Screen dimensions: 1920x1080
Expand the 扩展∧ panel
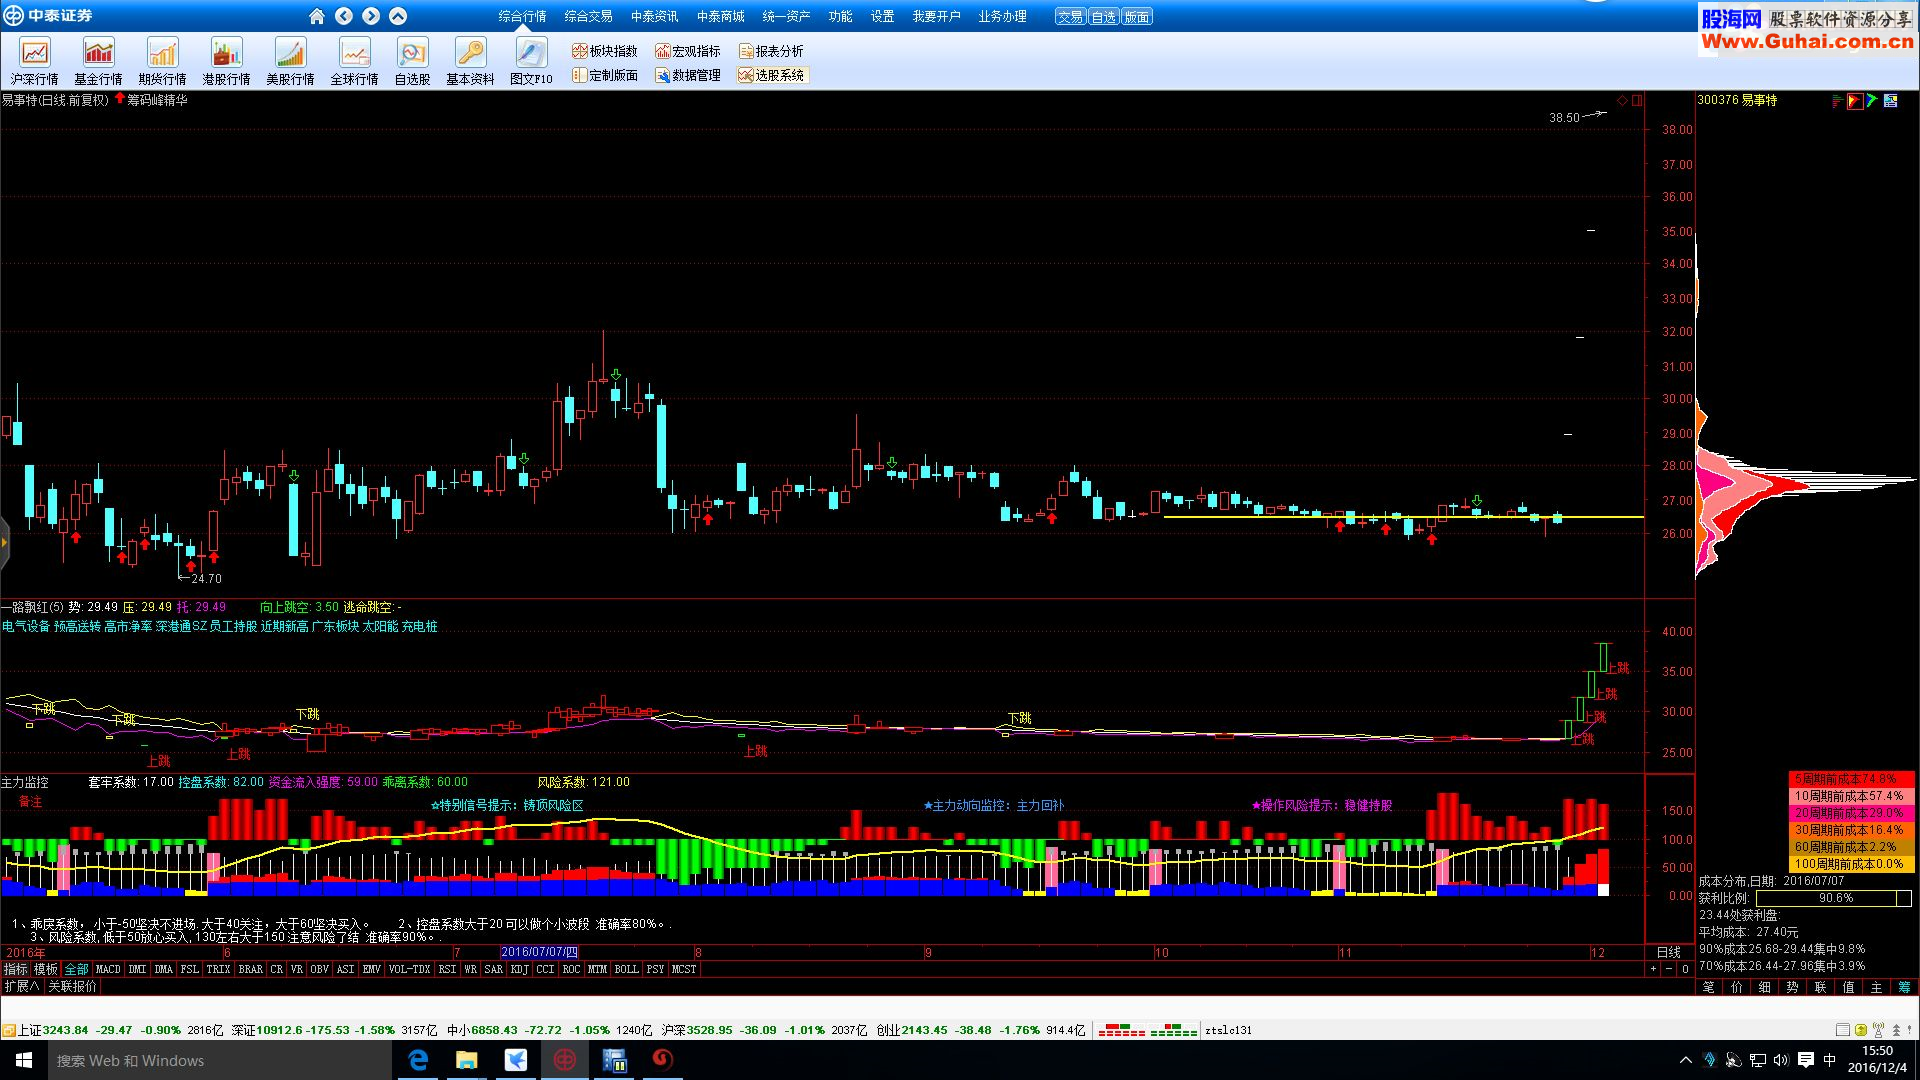(x=22, y=986)
